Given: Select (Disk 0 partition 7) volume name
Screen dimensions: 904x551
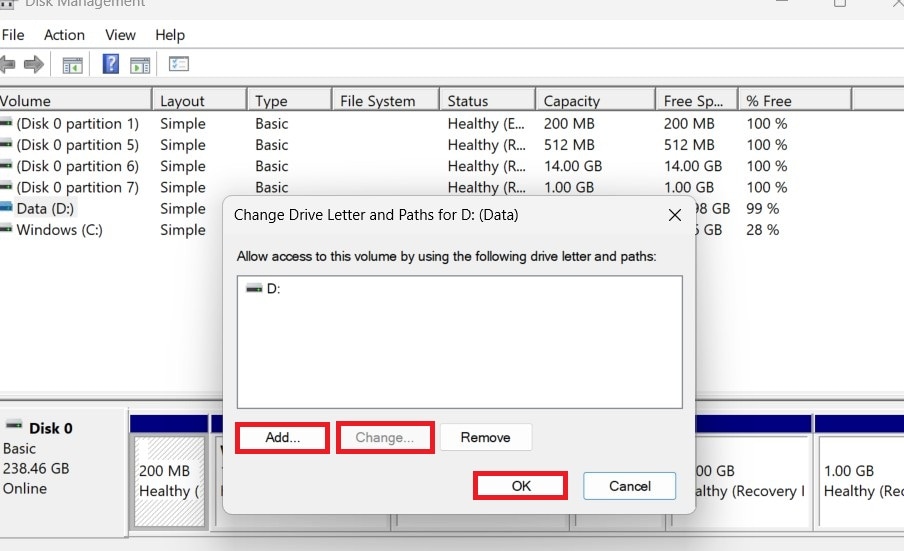Looking at the screenshot, I should (77, 187).
